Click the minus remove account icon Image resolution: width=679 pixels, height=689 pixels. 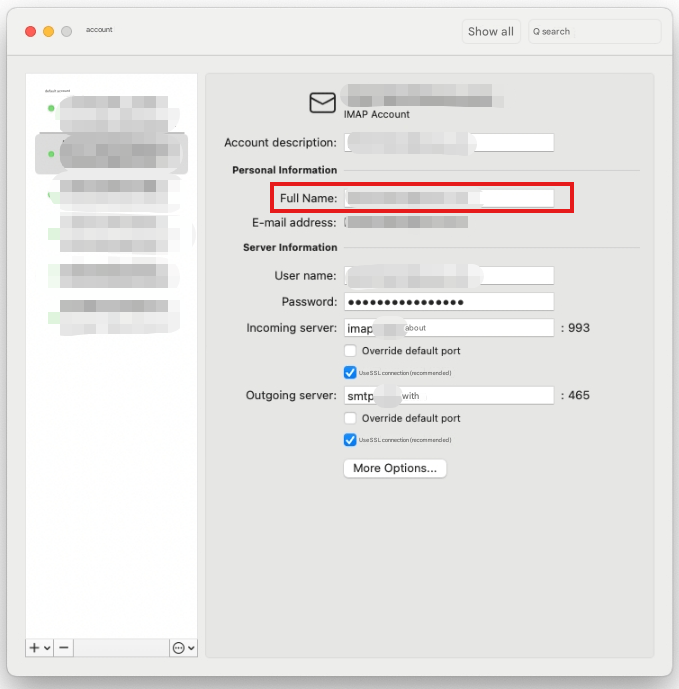click(64, 648)
